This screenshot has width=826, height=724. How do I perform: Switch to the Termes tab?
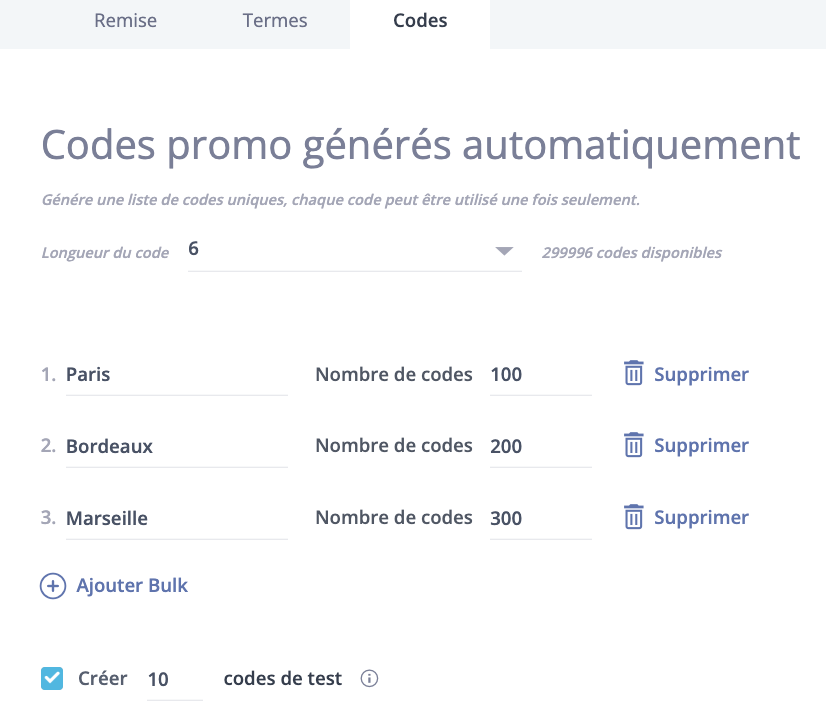pyautogui.click(x=275, y=21)
